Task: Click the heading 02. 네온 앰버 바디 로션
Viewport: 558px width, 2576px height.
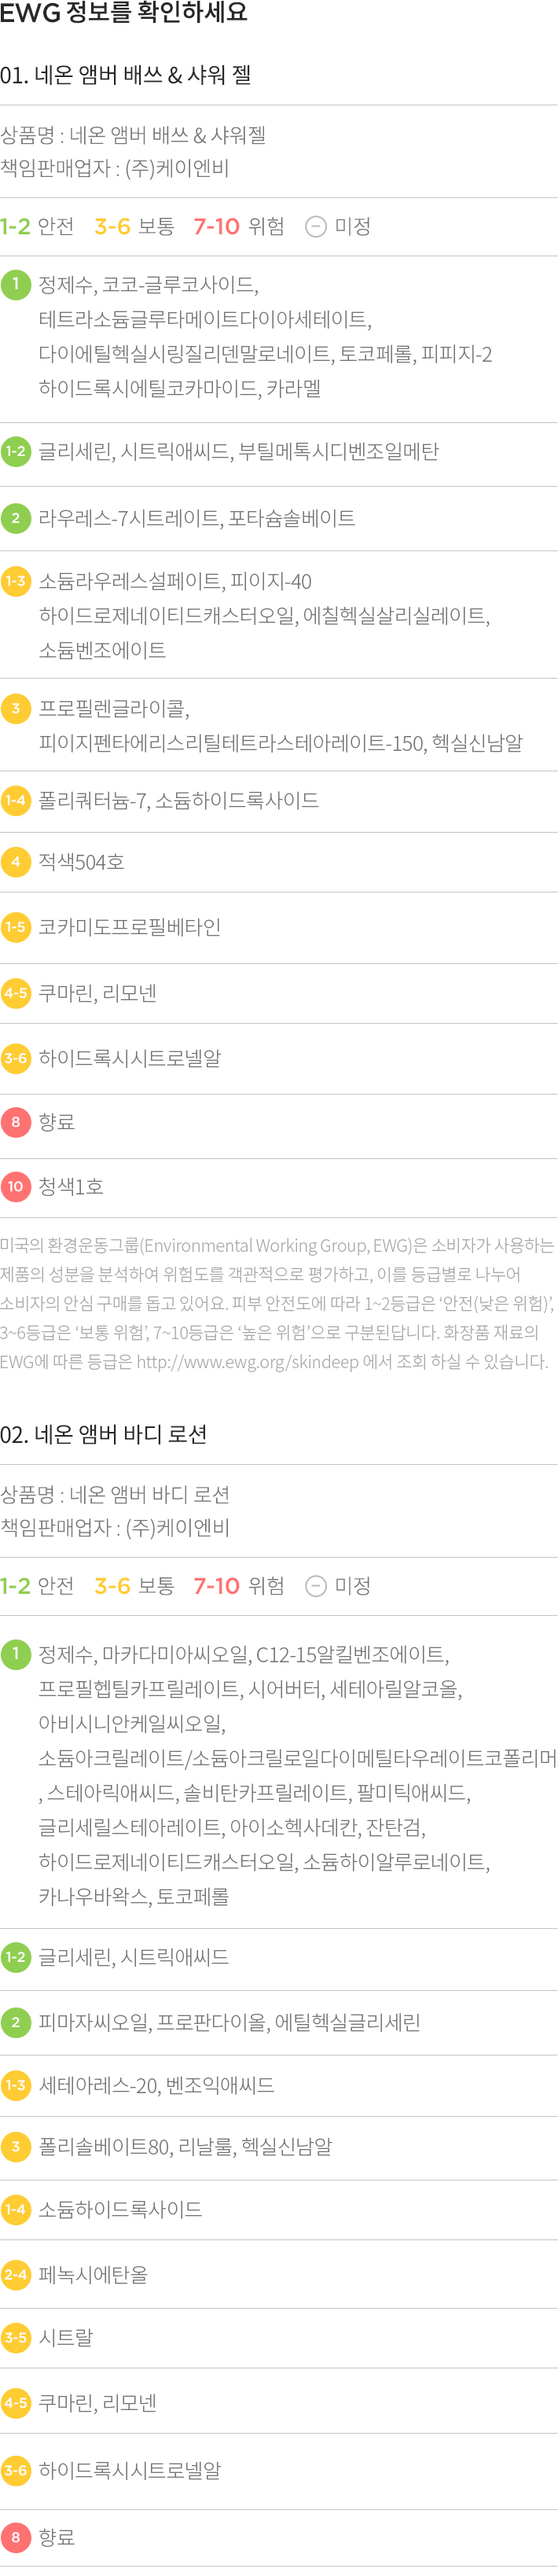Action: pyautogui.click(x=103, y=1434)
